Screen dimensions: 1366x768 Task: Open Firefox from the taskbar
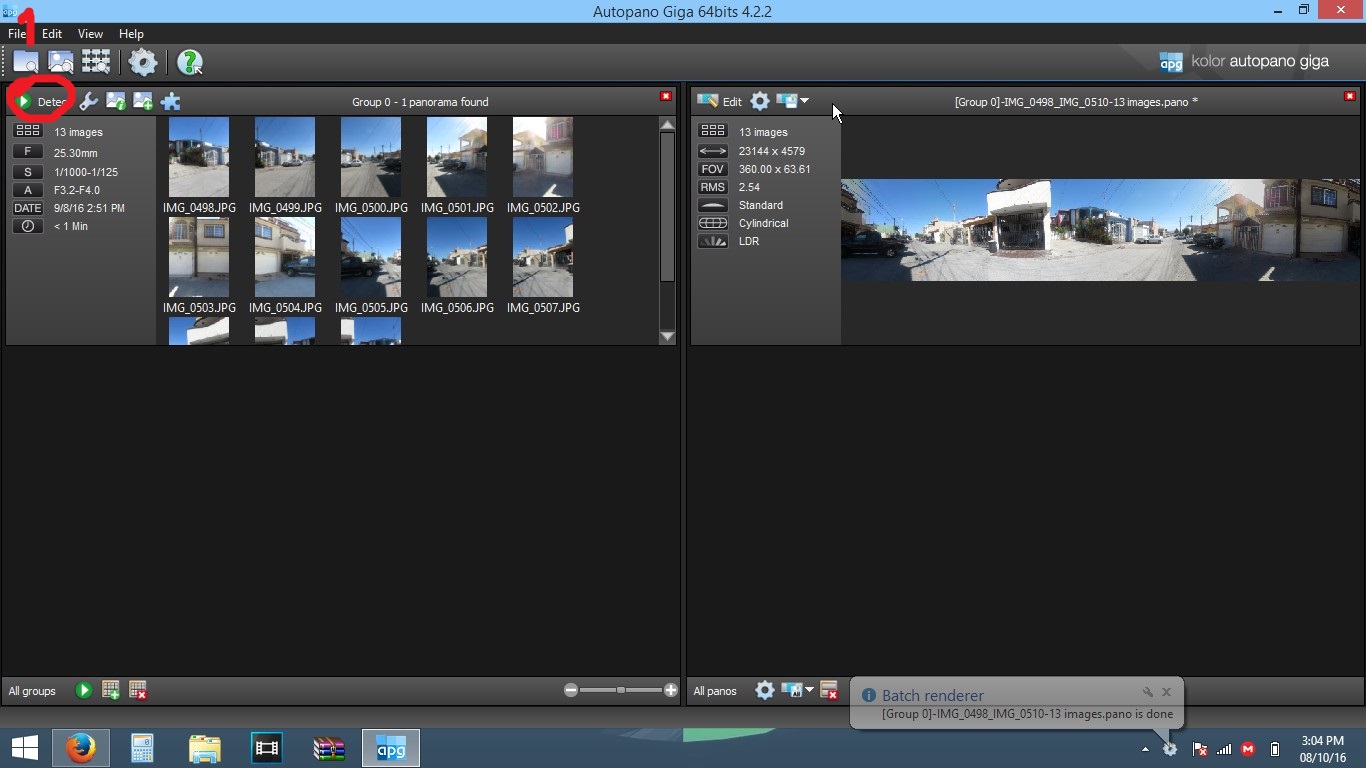click(80, 748)
